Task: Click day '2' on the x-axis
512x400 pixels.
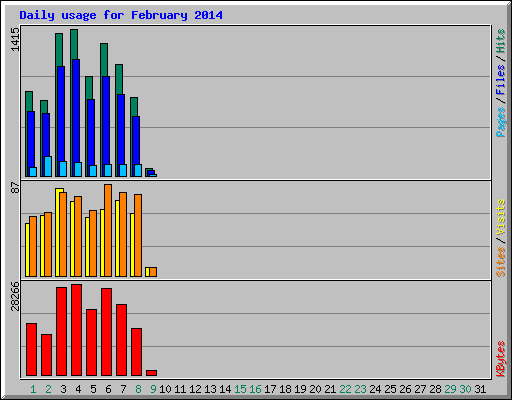Action: pos(48,389)
